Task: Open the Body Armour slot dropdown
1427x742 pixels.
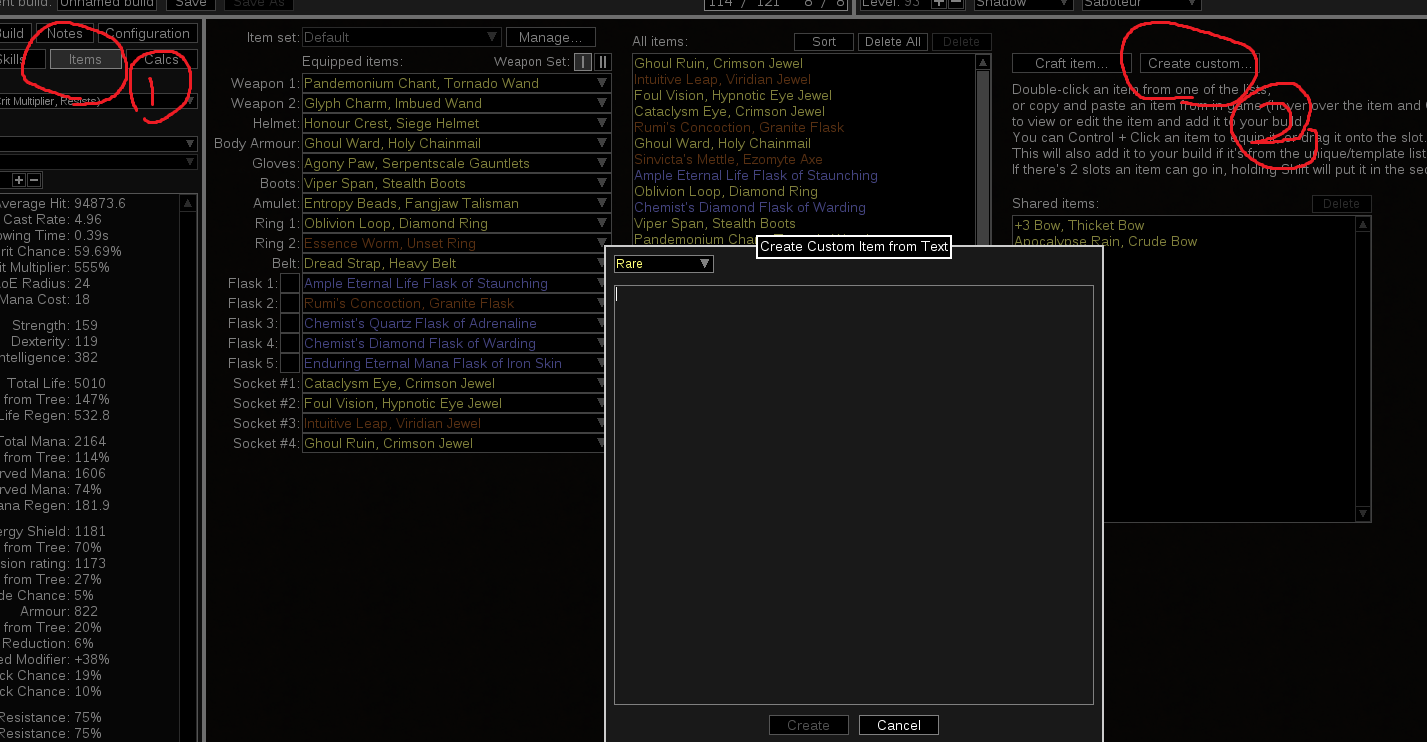Action: pyautogui.click(x=456, y=143)
